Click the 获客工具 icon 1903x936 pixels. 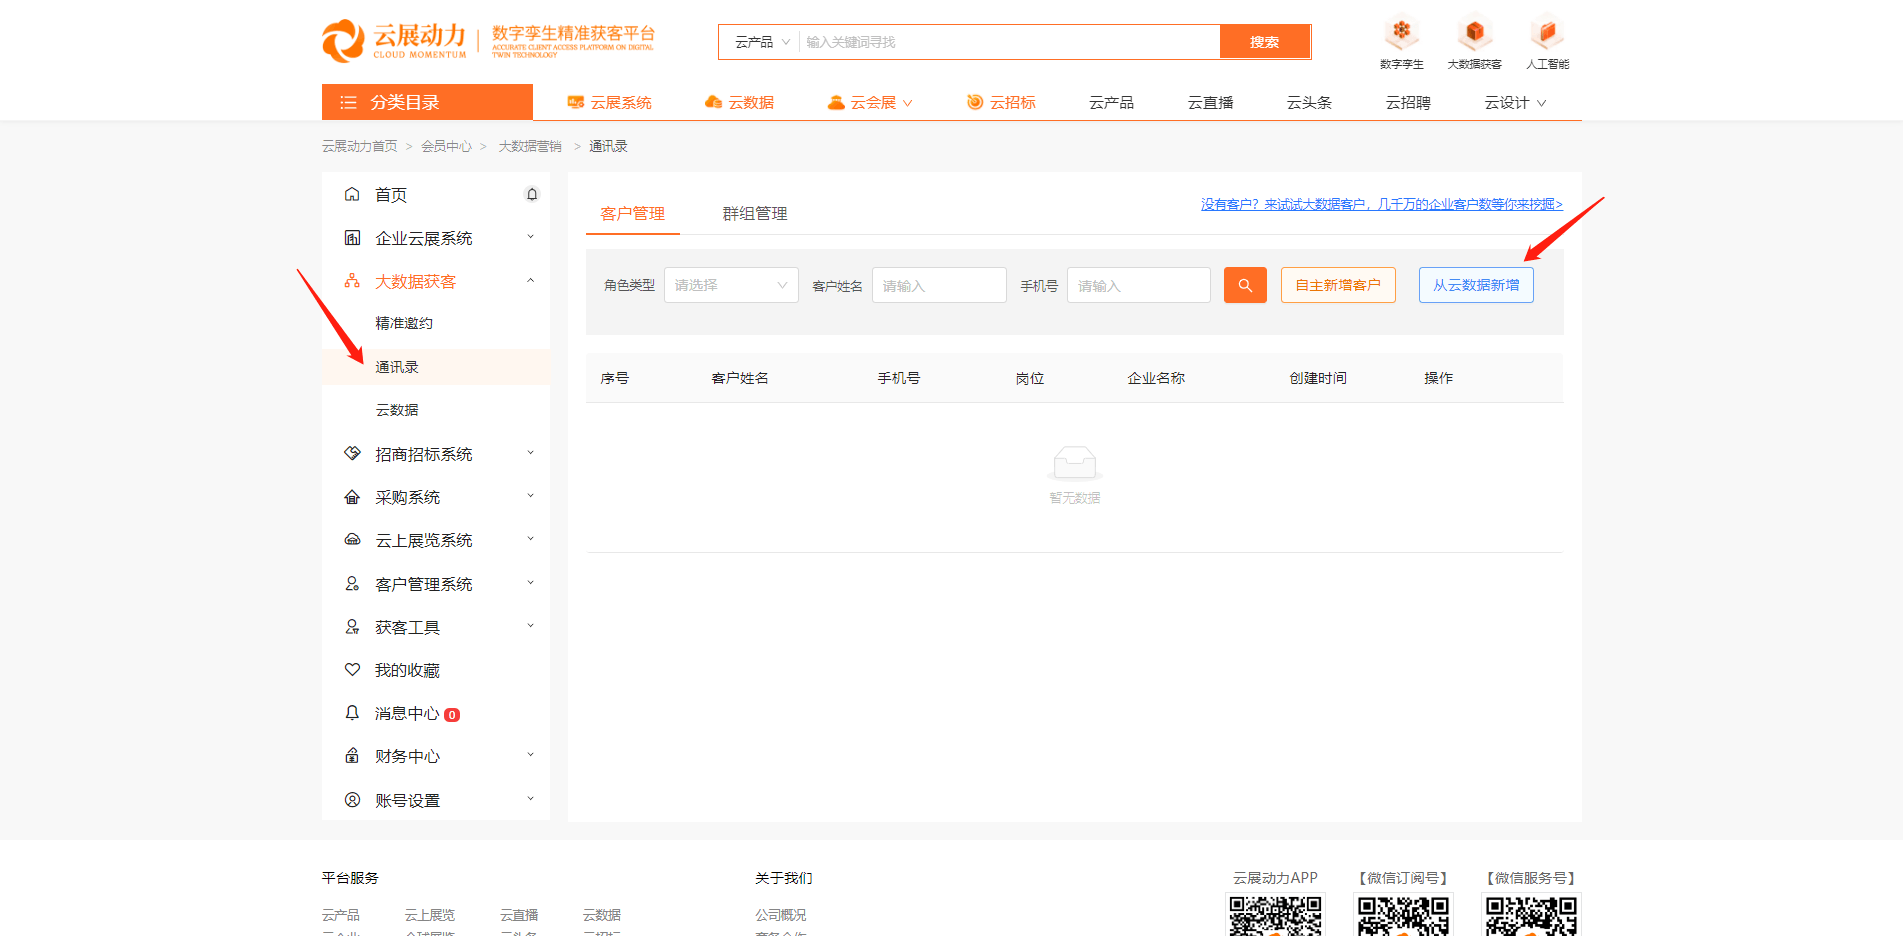(352, 627)
